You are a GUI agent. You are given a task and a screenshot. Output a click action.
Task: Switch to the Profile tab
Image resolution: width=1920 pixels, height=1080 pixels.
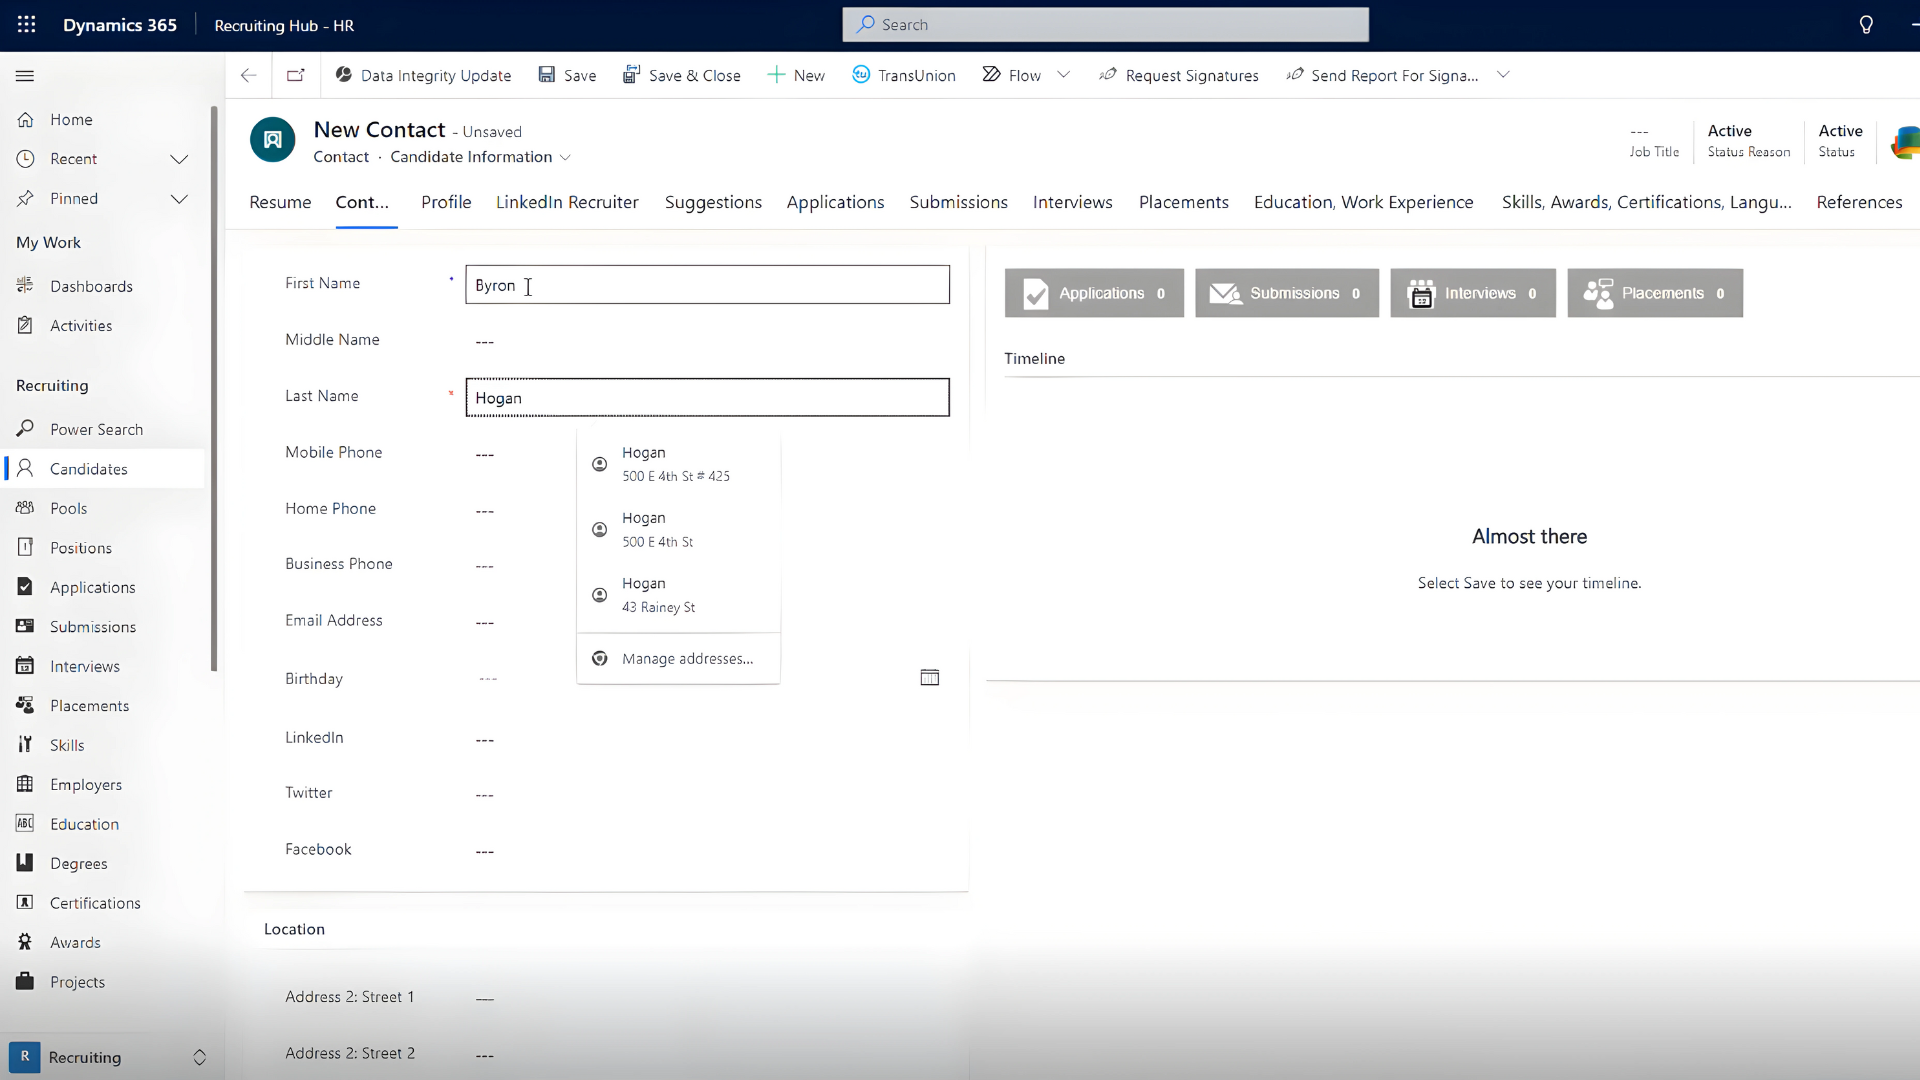[446, 202]
